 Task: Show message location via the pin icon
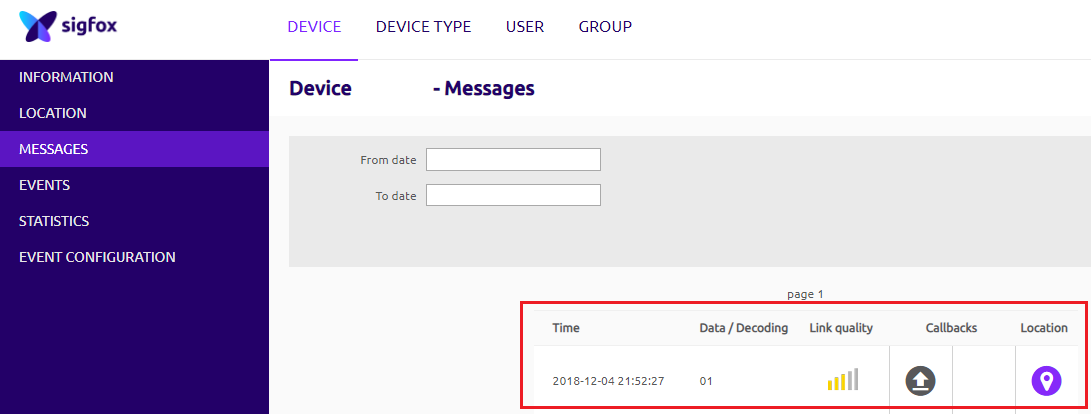click(1046, 381)
